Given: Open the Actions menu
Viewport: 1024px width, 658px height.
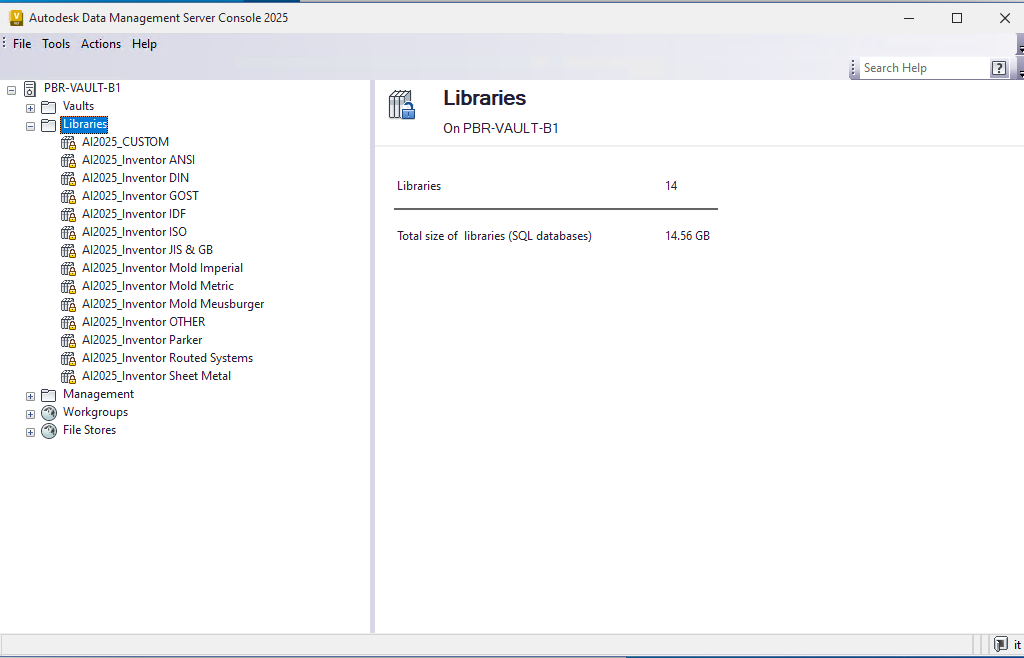Looking at the screenshot, I should [x=101, y=44].
